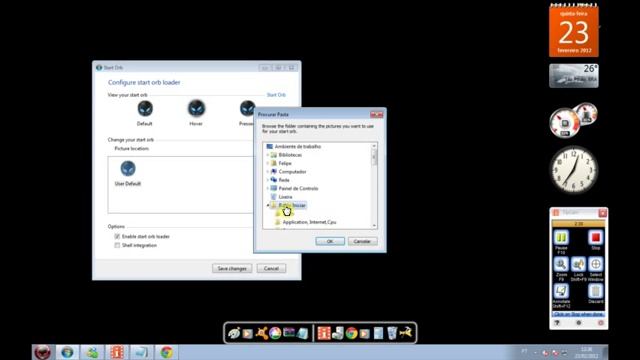The height and width of the screenshot is (360, 640).
Task: Select Computador in folder tree
Action: coord(292,172)
